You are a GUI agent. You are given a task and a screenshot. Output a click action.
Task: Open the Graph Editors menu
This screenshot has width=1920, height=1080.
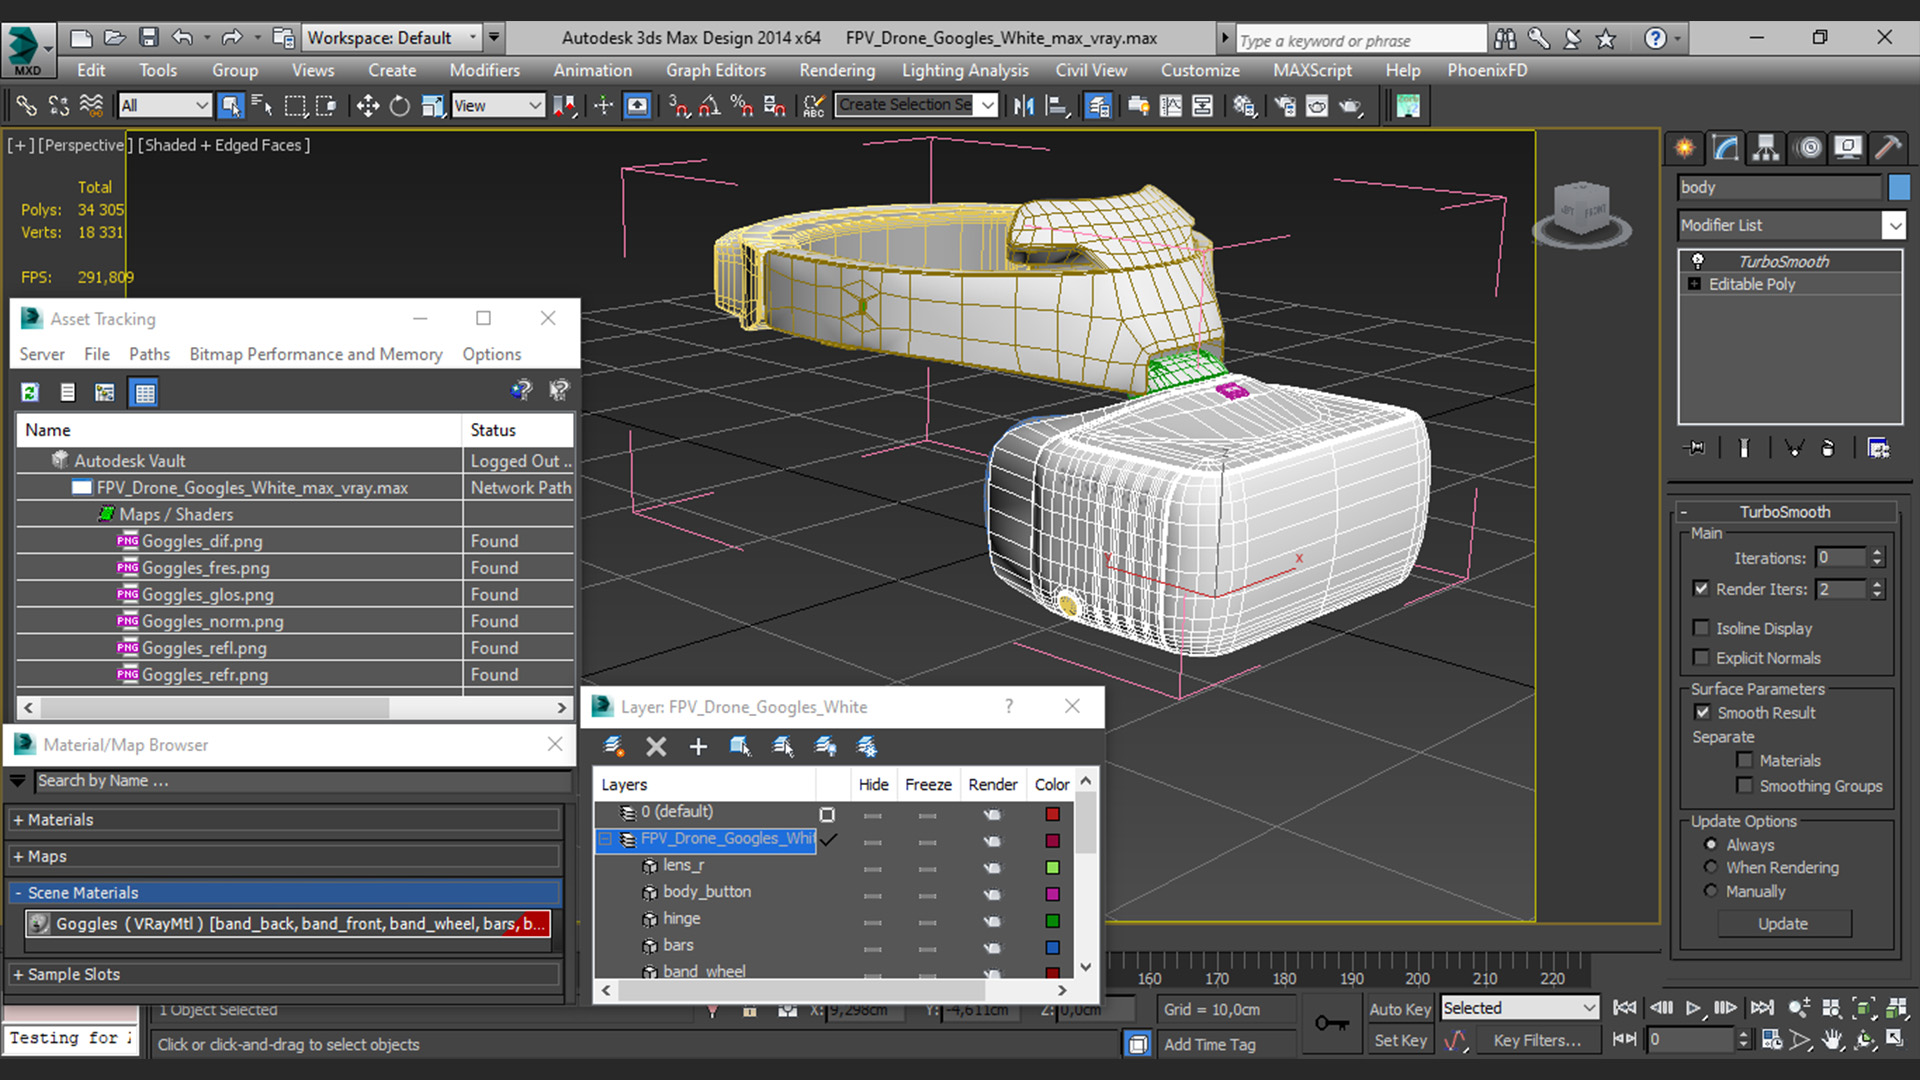(716, 70)
